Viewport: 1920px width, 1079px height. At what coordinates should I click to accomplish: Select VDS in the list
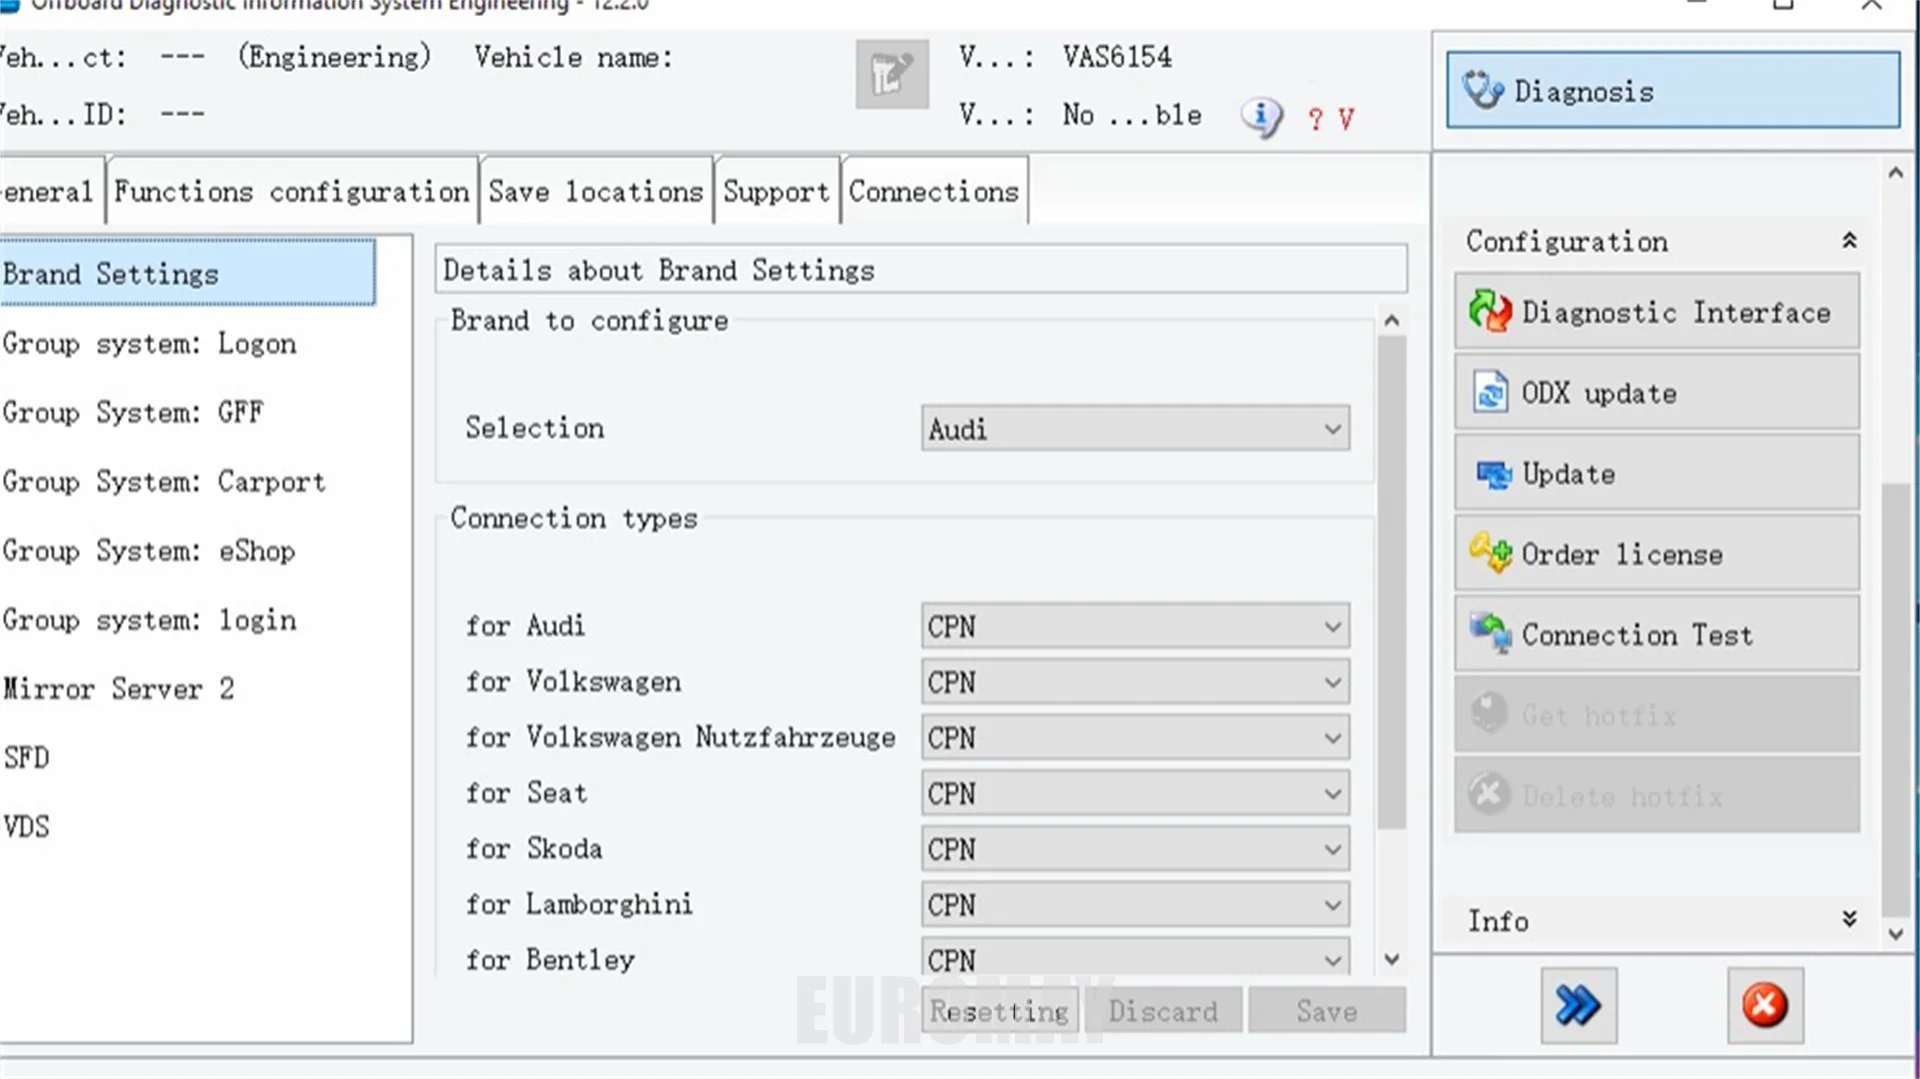(26, 827)
